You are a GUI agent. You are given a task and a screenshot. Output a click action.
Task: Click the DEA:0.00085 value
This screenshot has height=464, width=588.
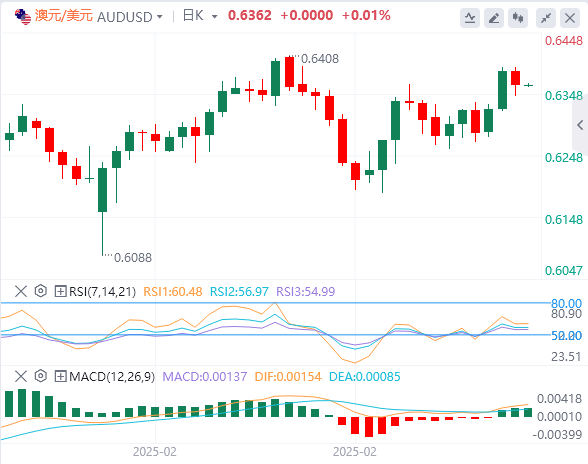(x=365, y=376)
